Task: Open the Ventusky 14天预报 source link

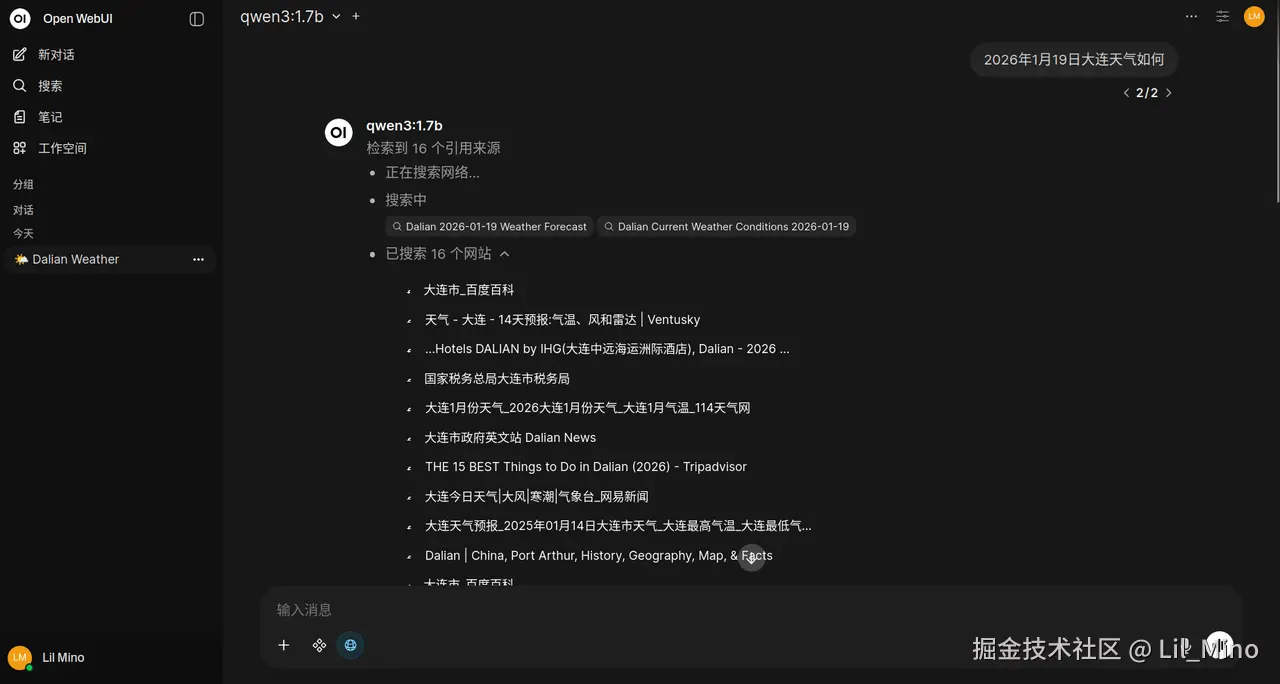Action: point(562,319)
